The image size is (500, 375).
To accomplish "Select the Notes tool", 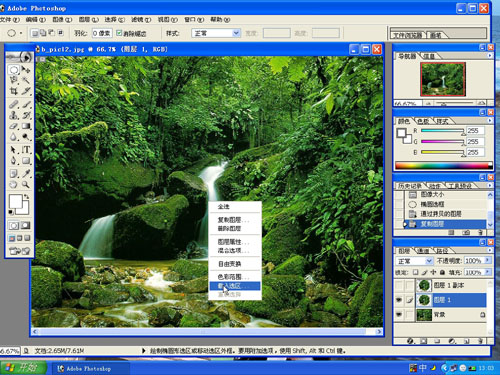I will [x=13, y=174].
